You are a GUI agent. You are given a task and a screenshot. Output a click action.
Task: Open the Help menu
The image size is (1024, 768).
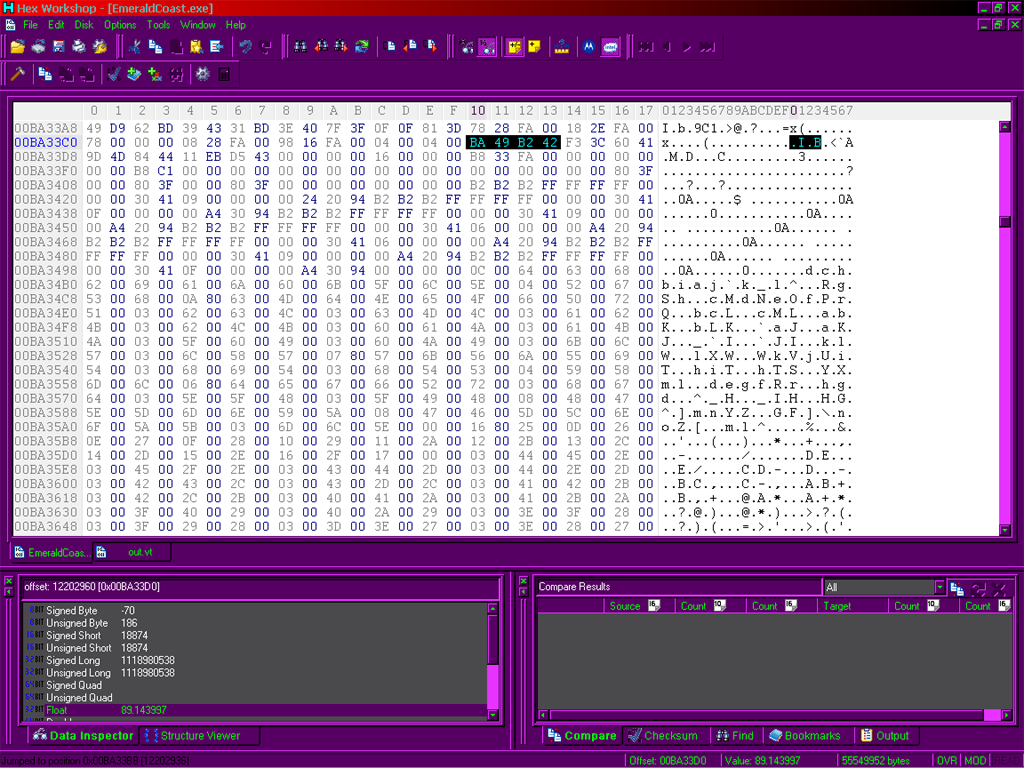click(x=236, y=25)
